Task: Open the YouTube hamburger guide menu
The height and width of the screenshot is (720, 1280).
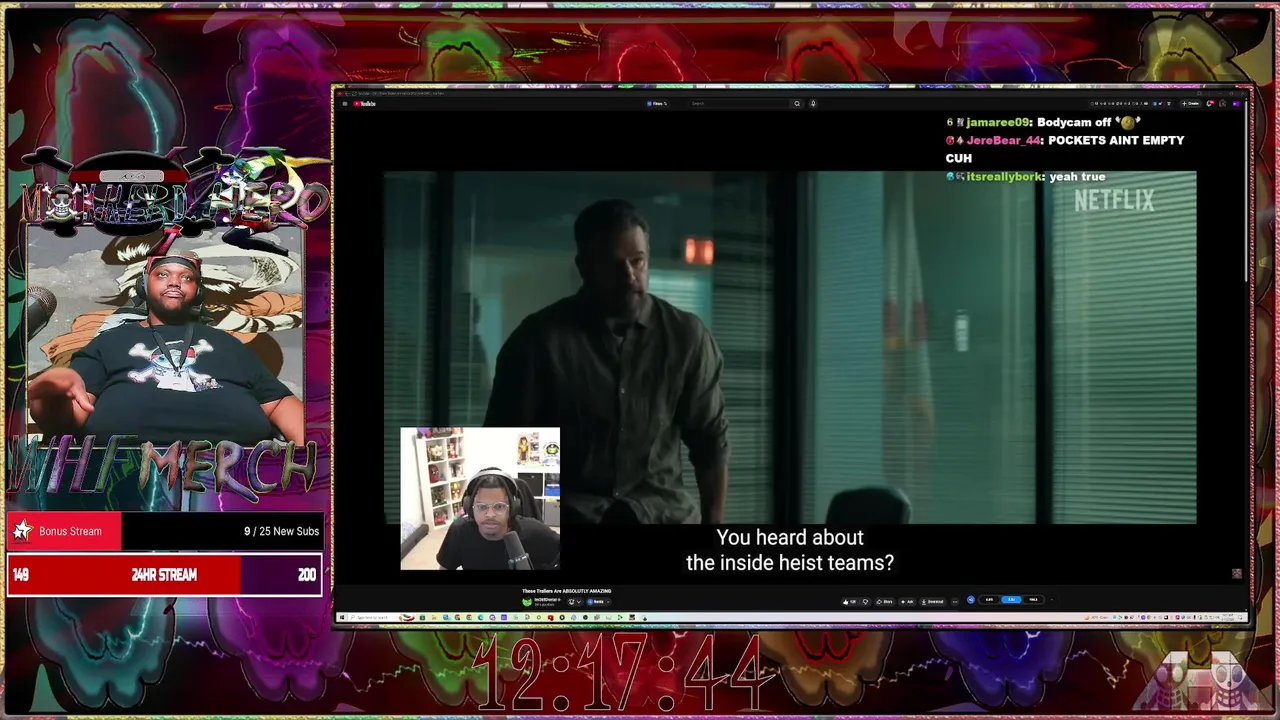Action: pyautogui.click(x=344, y=104)
